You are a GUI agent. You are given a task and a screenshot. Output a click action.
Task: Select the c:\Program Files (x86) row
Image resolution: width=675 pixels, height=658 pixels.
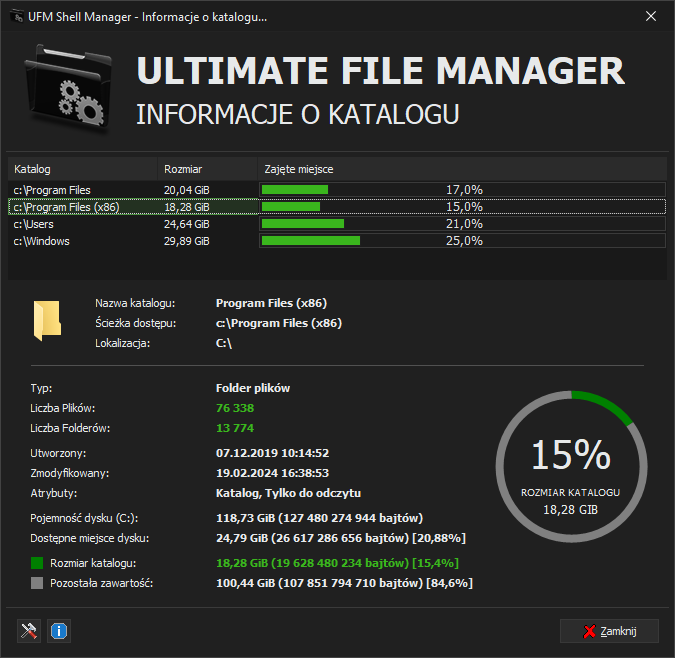pos(337,207)
